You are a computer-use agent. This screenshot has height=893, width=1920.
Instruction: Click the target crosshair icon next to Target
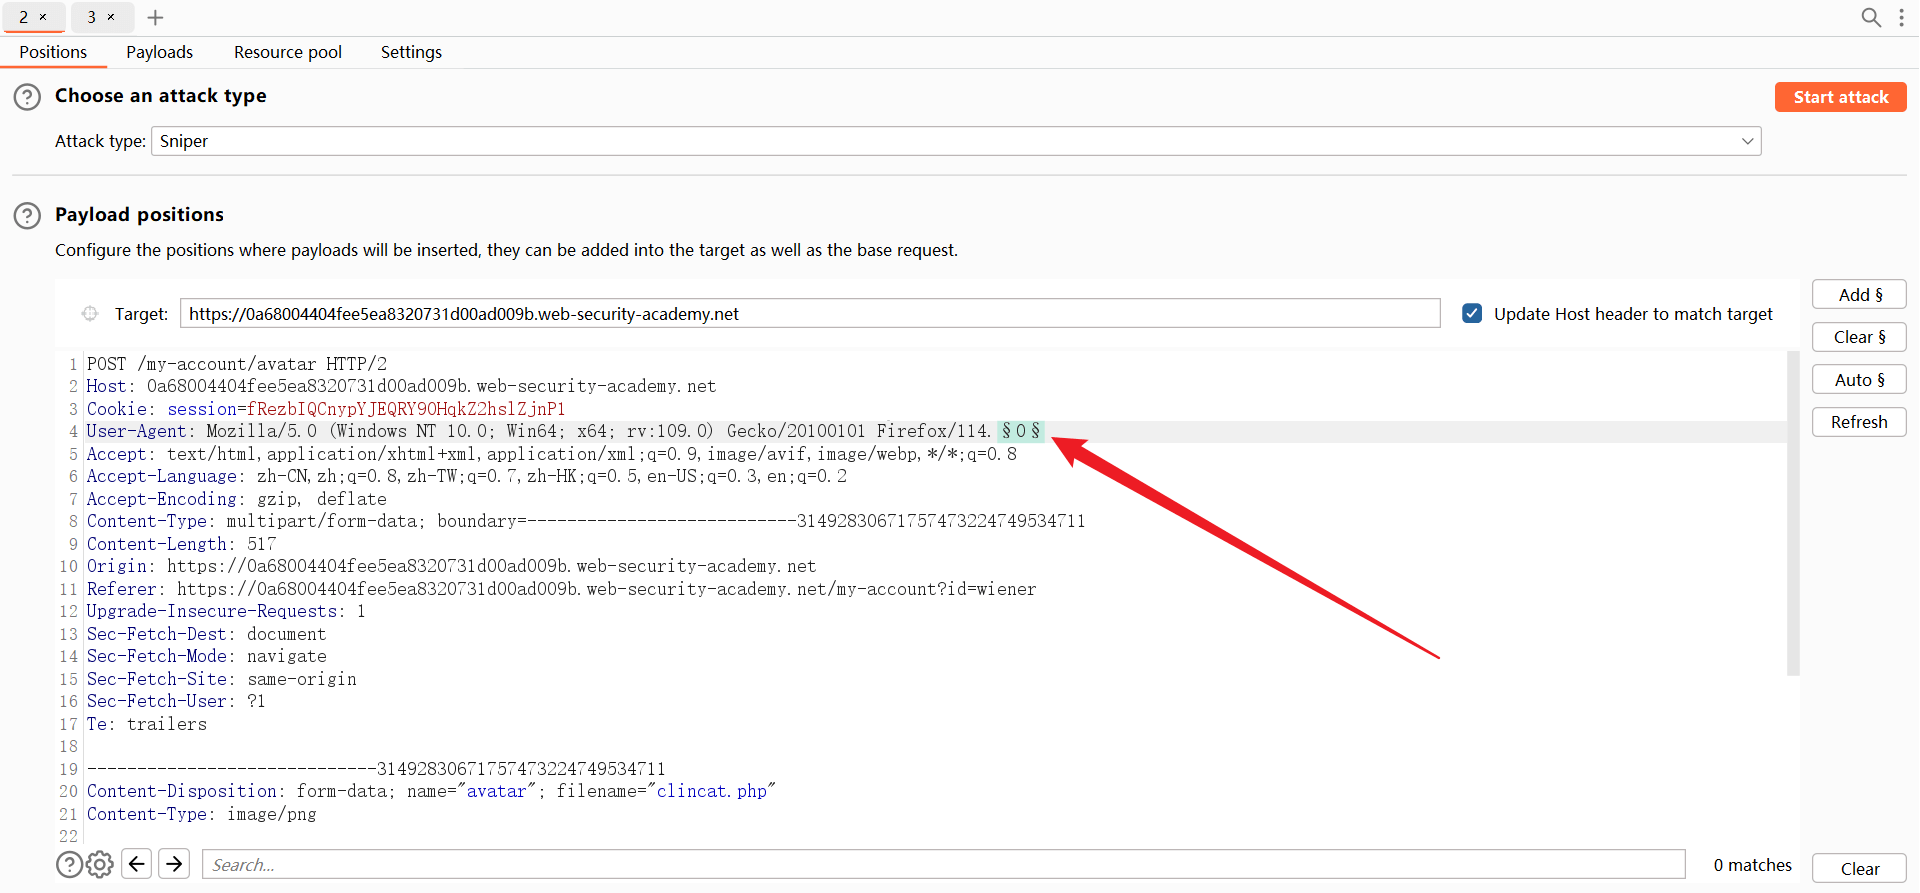coord(90,314)
